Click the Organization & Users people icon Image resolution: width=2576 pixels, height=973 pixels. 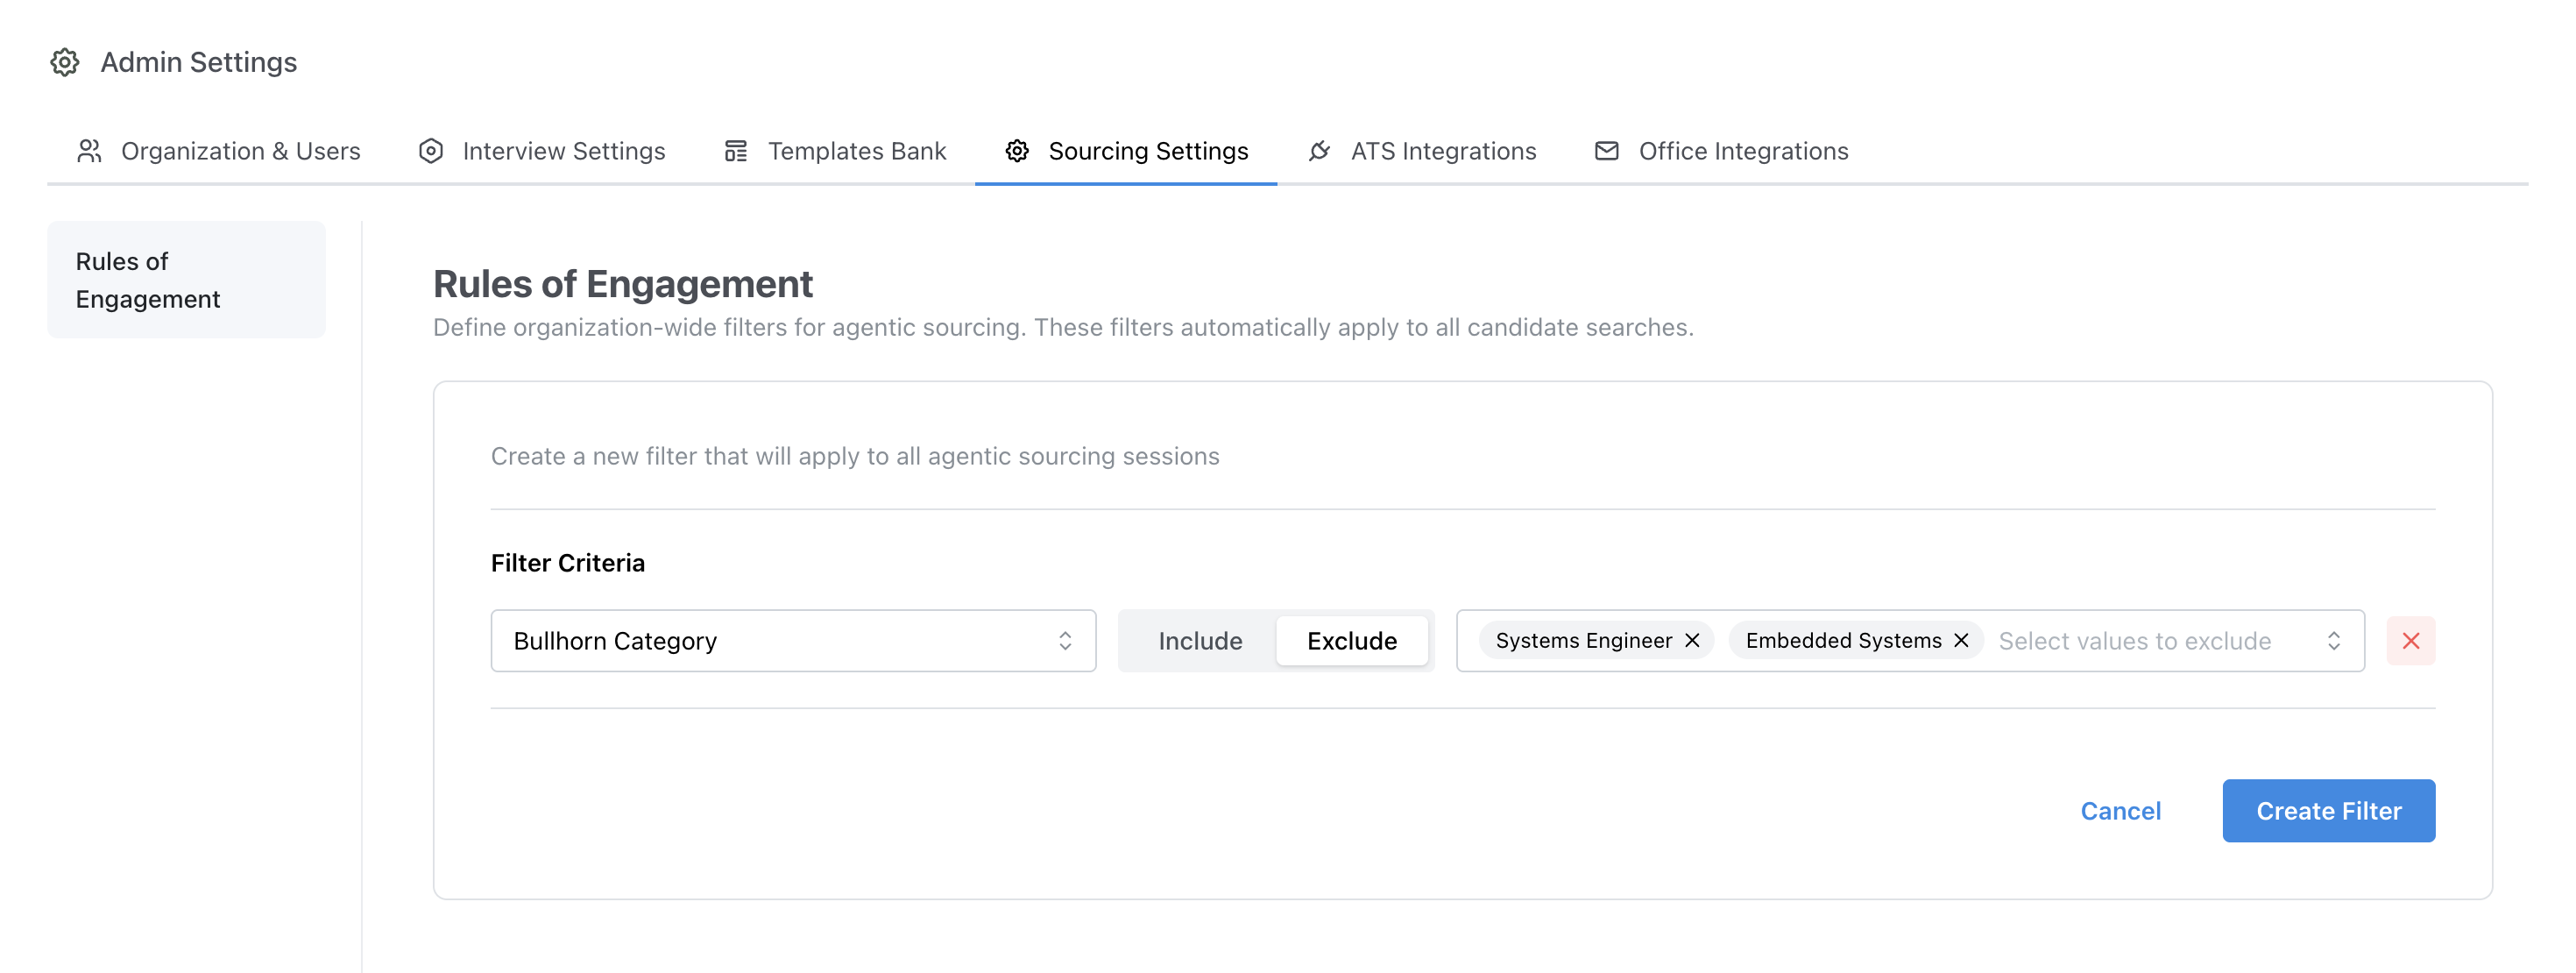pos(90,151)
